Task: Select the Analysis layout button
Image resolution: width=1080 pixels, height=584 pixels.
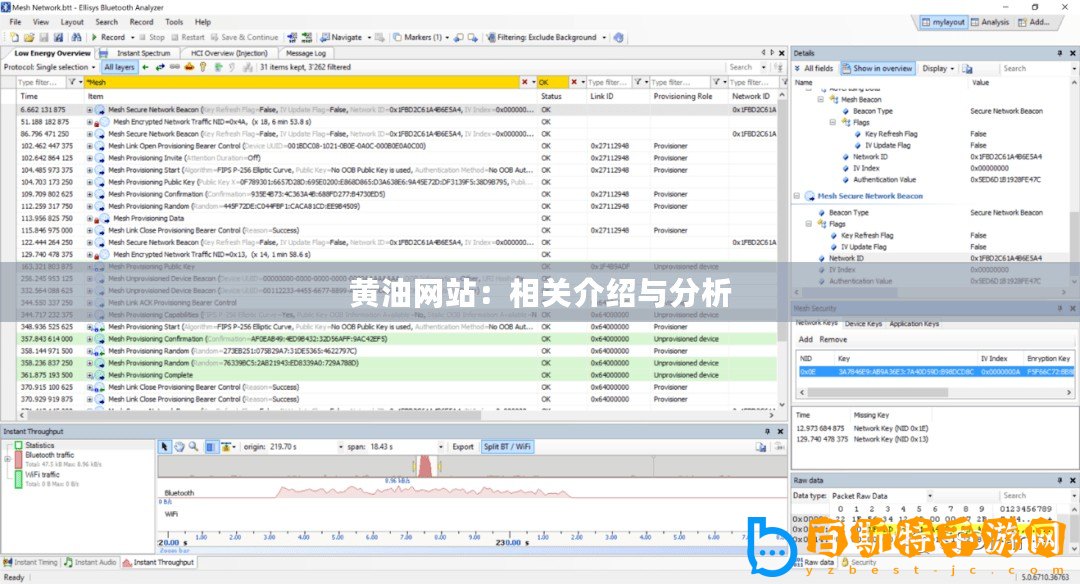Action: pyautogui.click(x=990, y=22)
